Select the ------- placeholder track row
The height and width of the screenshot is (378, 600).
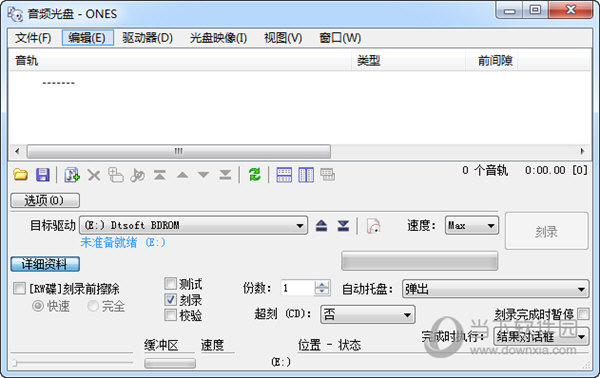tap(59, 83)
